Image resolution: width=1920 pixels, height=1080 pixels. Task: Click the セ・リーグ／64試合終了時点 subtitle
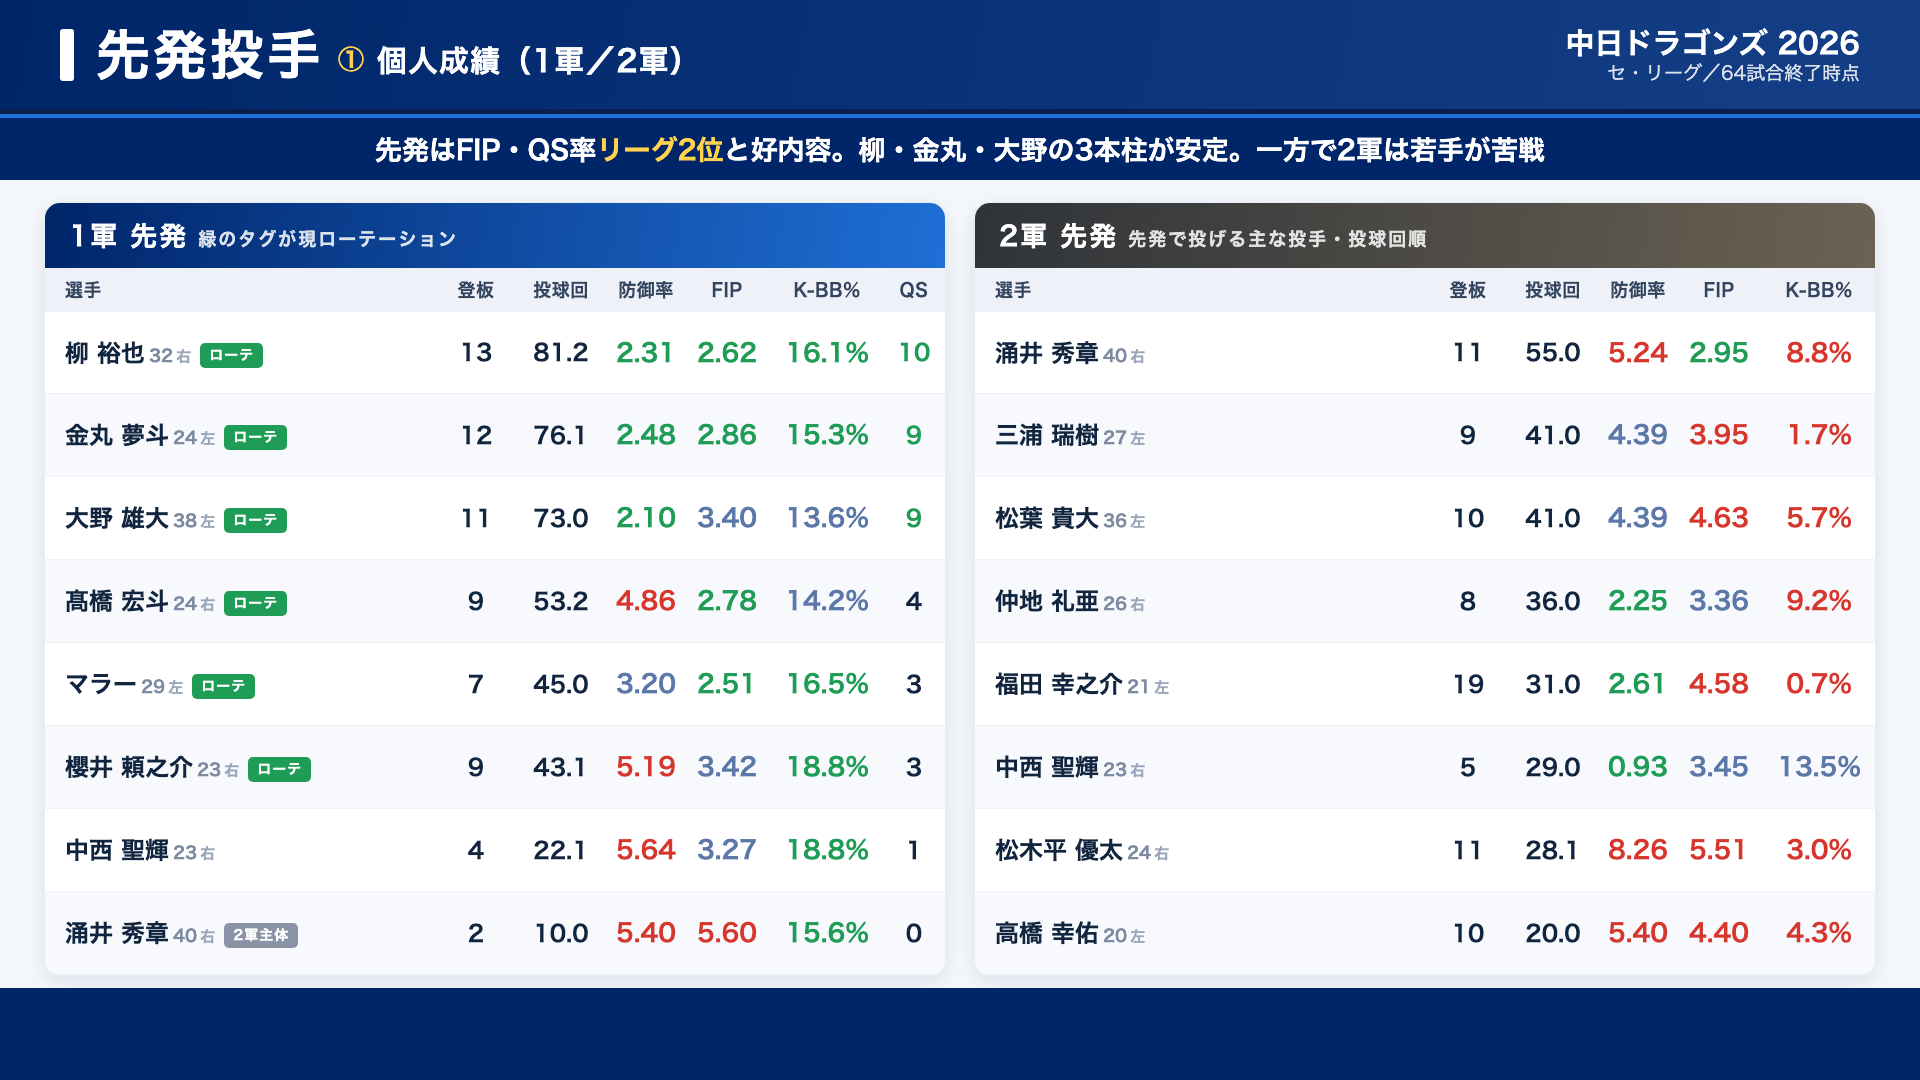(x=1733, y=73)
